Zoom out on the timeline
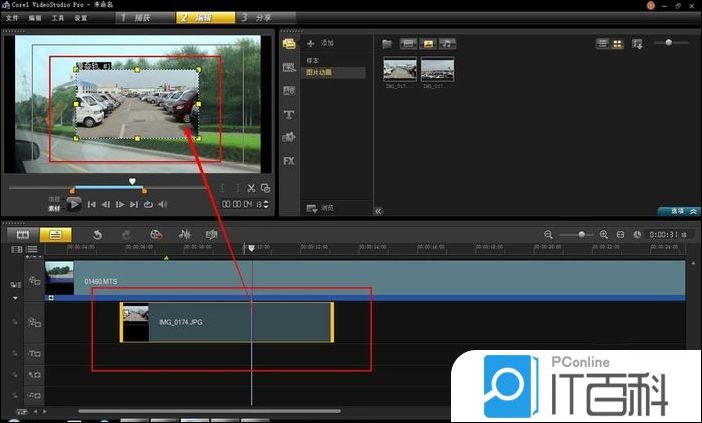This screenshot has height=423, width=702. pyautogui.click(x=548, y=234)
